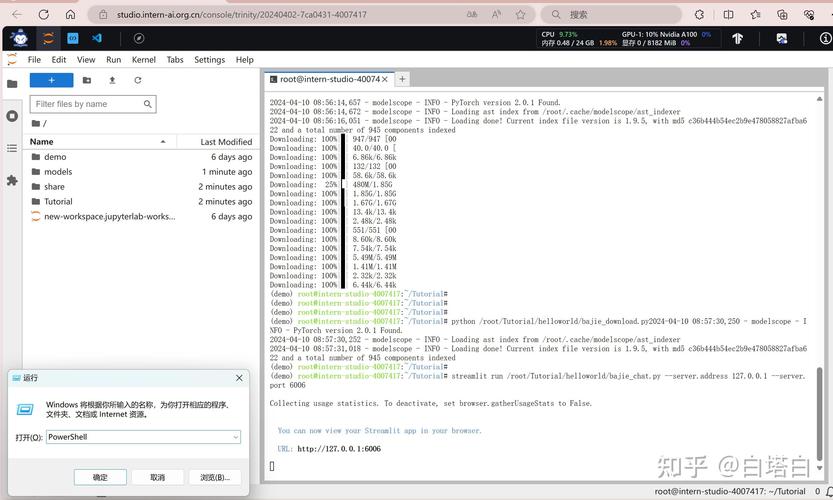This screenshot has width=833, height=500.
Task: Click the blue new launcher button
Action: [x=52, y=80]
